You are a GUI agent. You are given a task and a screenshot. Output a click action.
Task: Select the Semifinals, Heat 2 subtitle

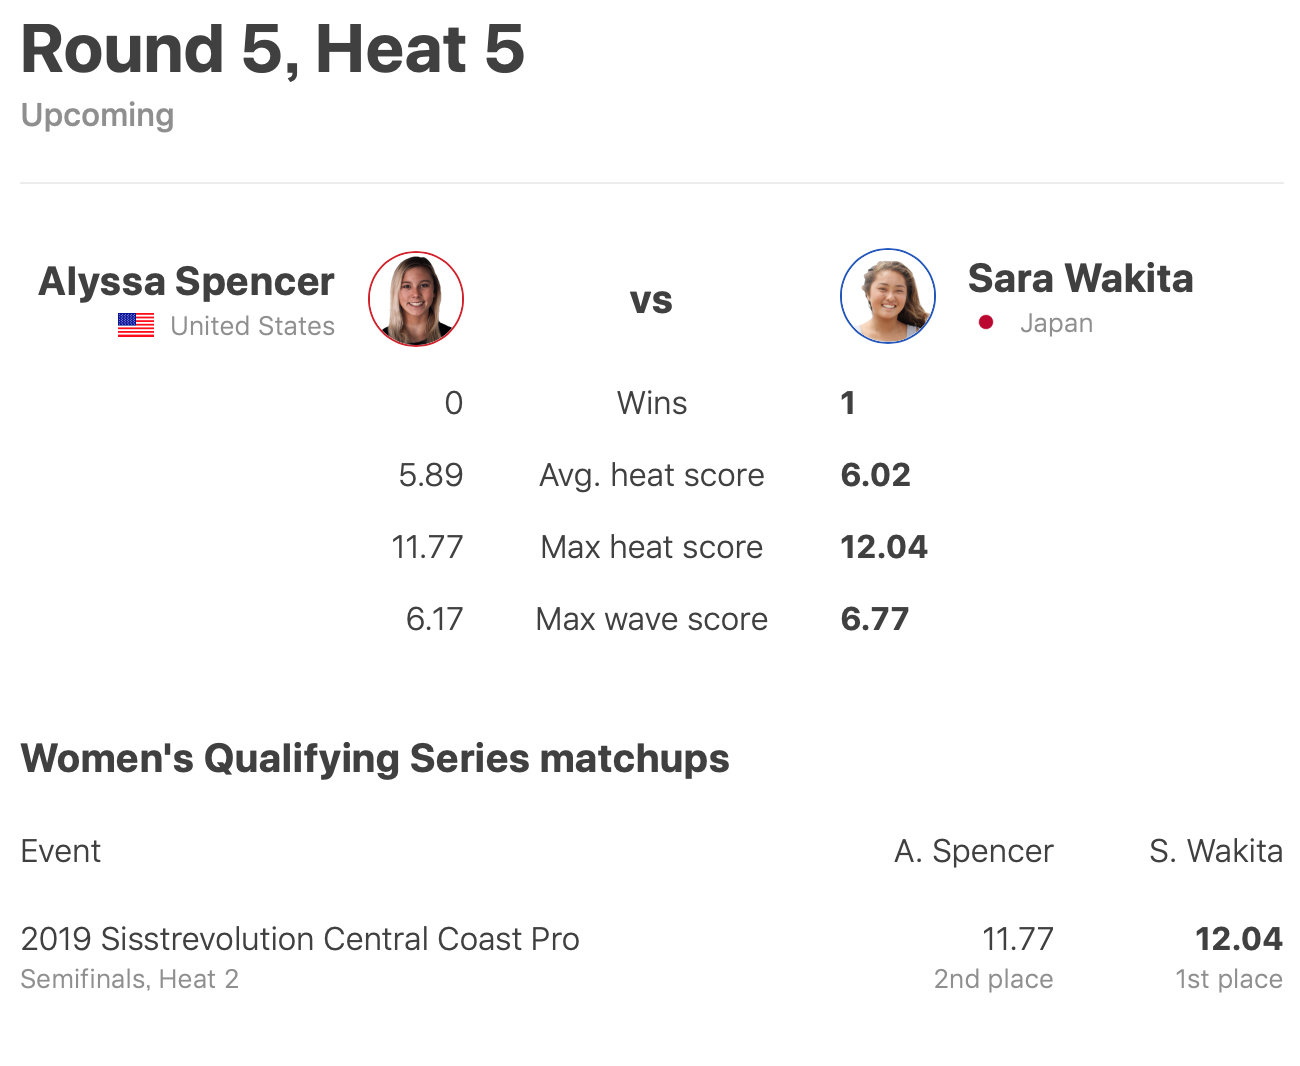tap(130, 979)
